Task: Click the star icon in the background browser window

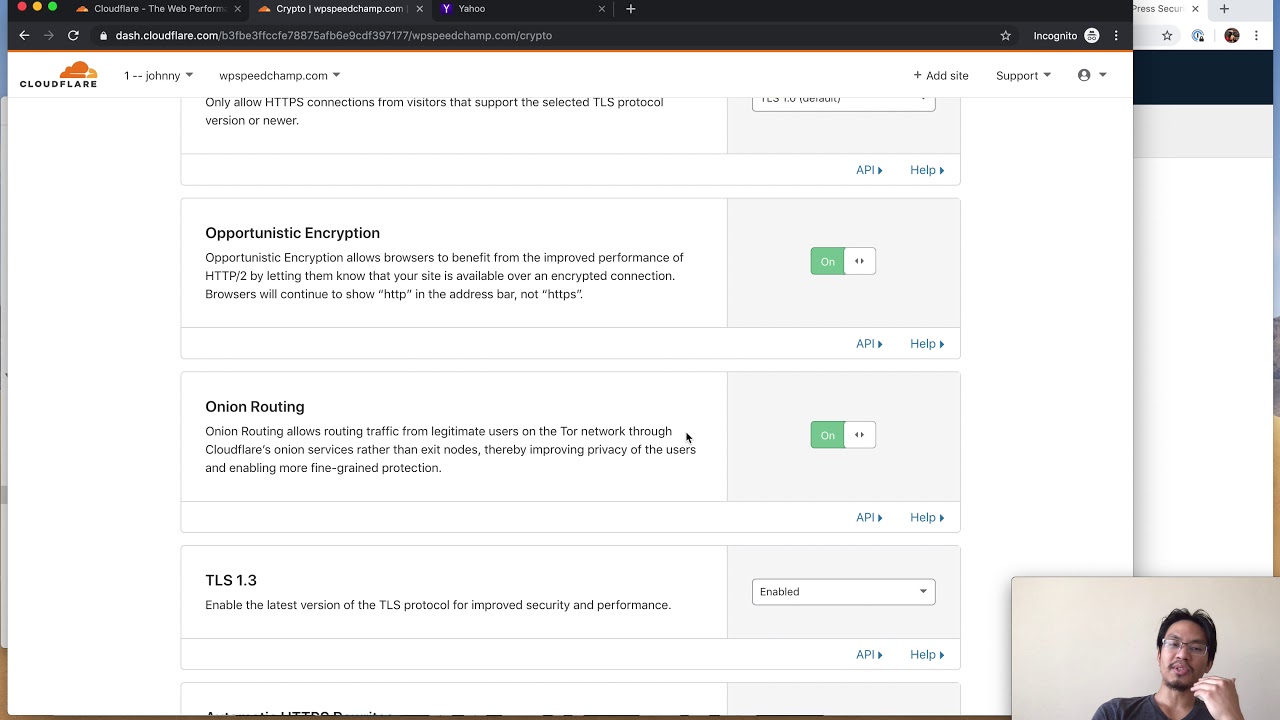Action: click(x=1166, y=36)
